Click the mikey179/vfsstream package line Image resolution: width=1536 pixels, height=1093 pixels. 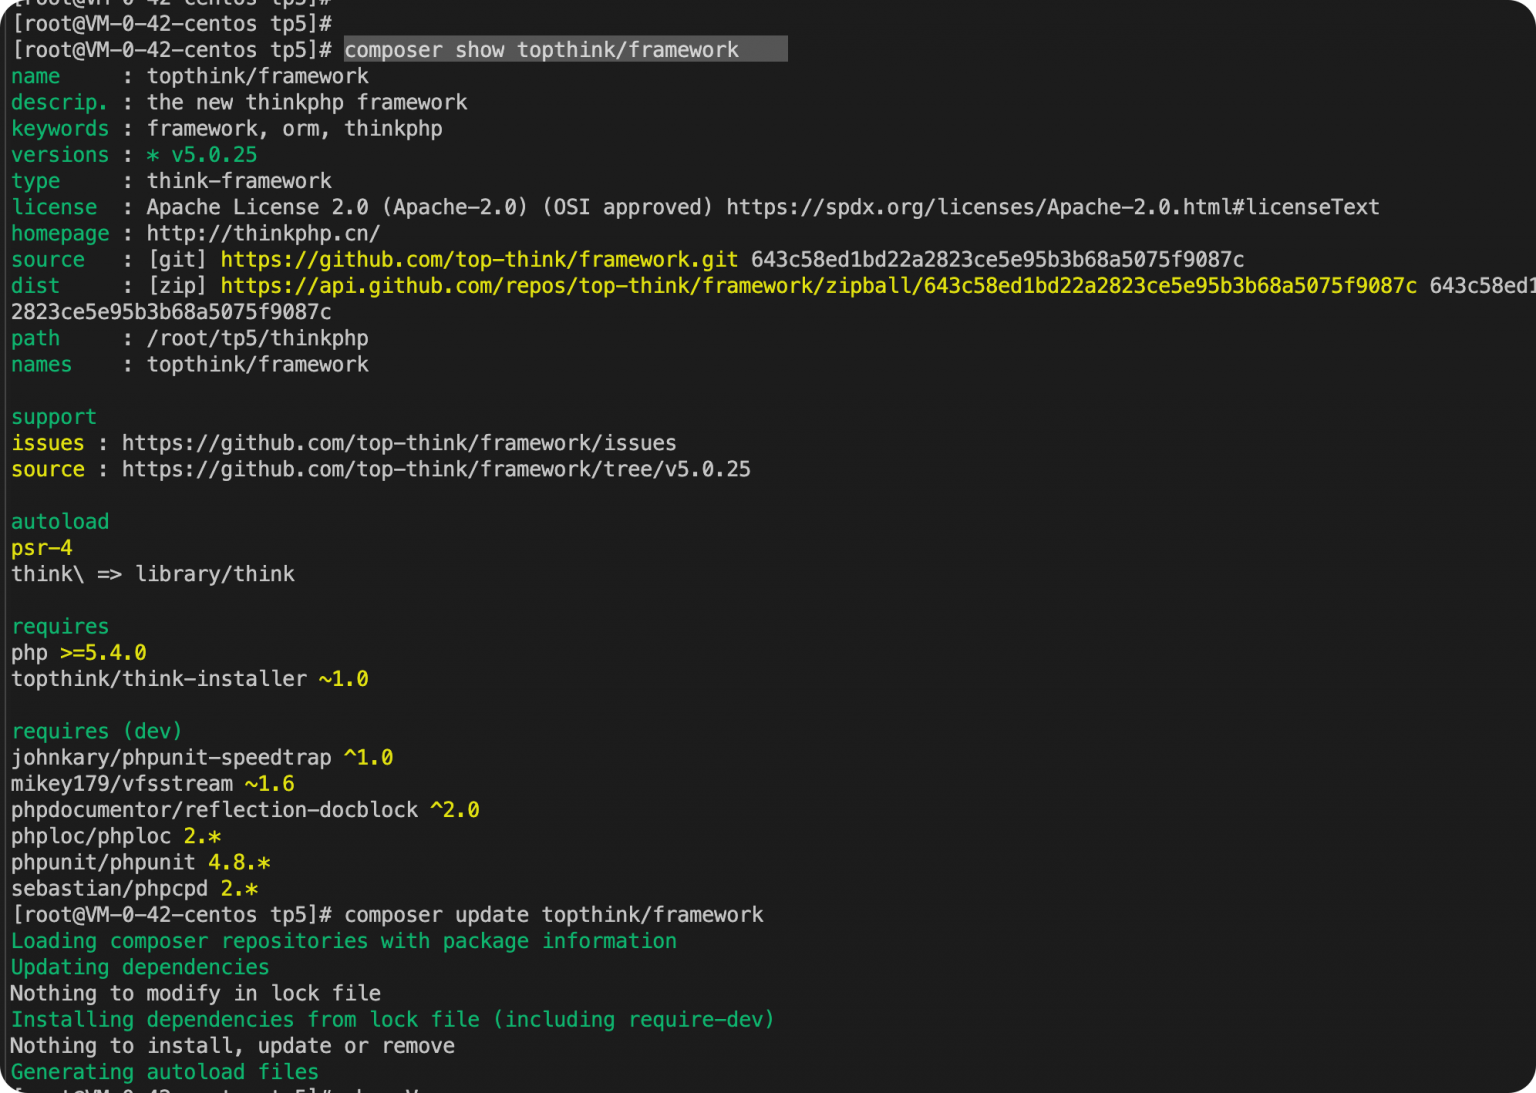152,784
